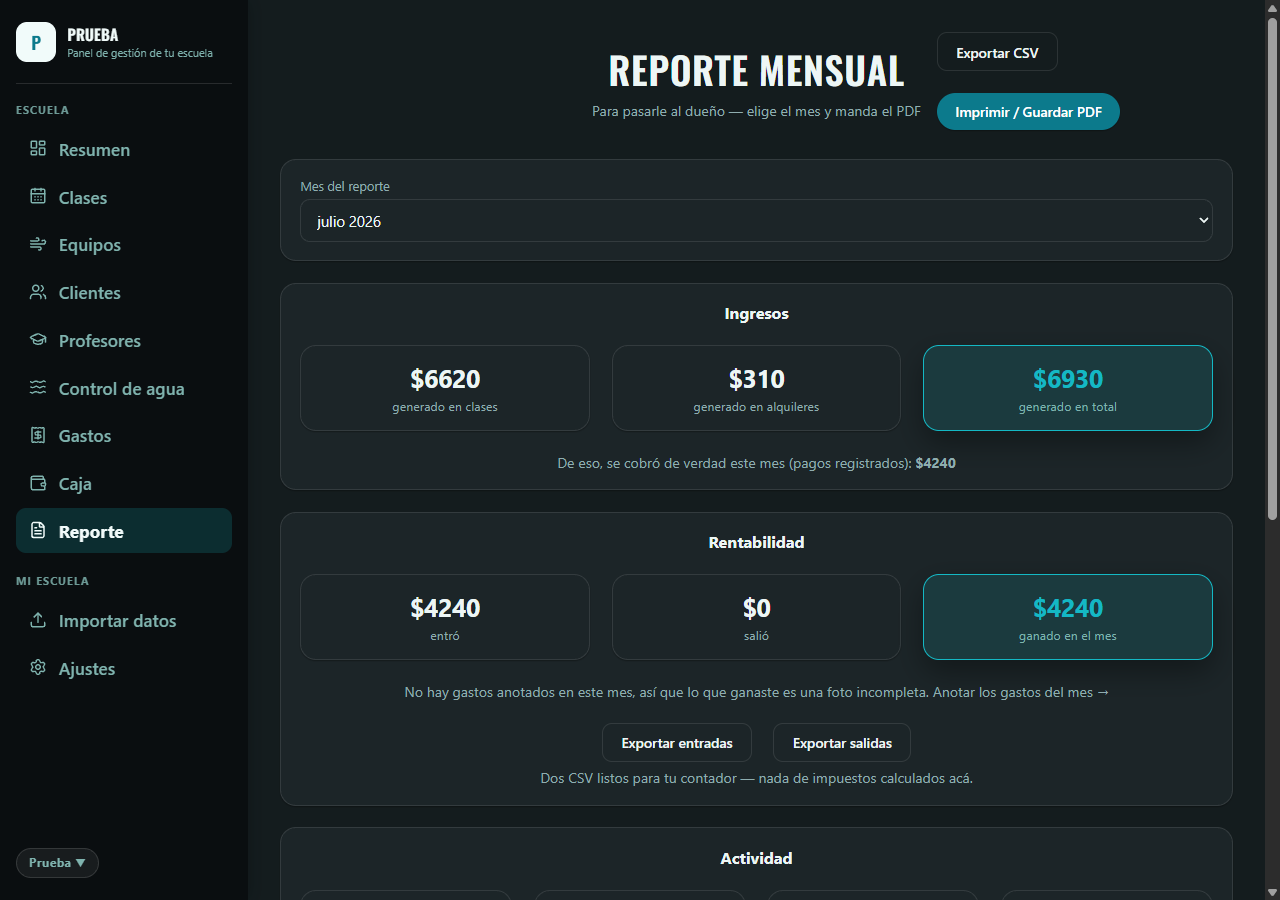The width and height of the screenshot is (1280, 900).
Task: Open the Profesores section
Action: (x=124, y=341)
